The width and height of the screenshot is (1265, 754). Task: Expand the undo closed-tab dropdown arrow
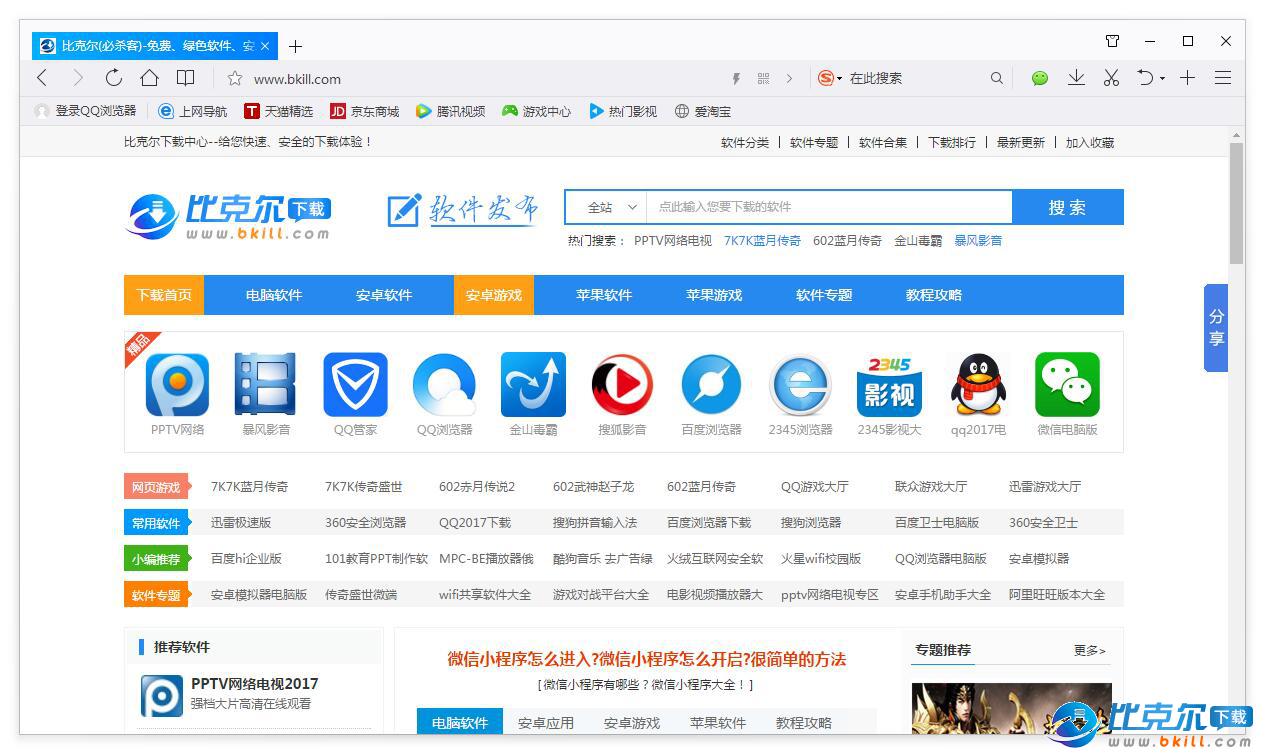(x=1162, y=79)
